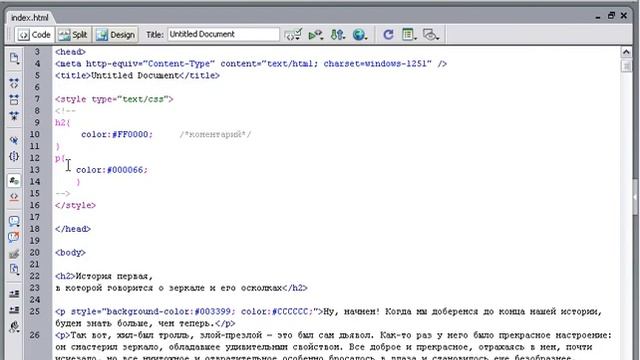Click the right panel collapse arrow
This screenshot has width=640, height=360.
[x=636, y=197]
